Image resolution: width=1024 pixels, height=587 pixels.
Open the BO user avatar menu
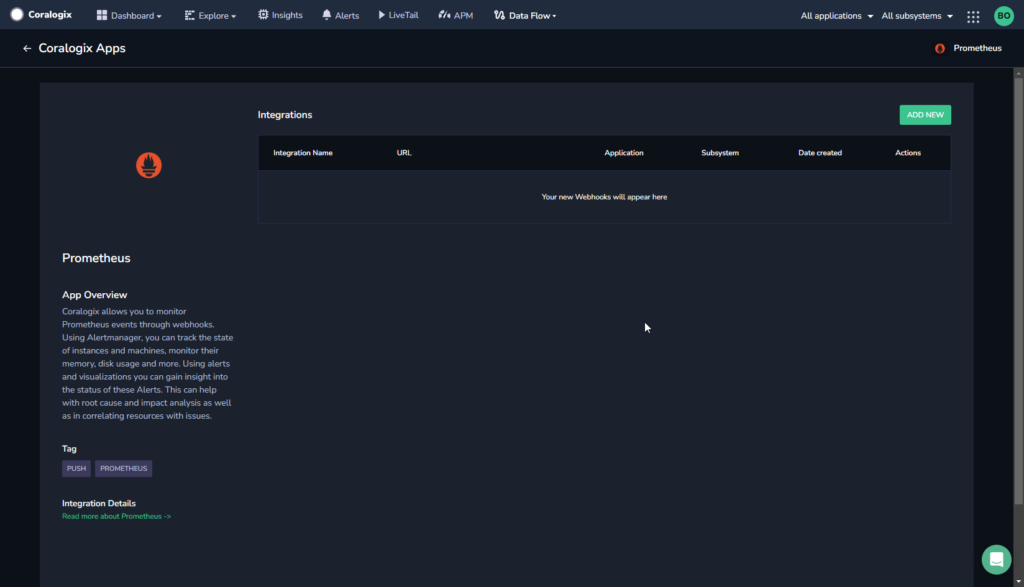[x=1004, y=16]
